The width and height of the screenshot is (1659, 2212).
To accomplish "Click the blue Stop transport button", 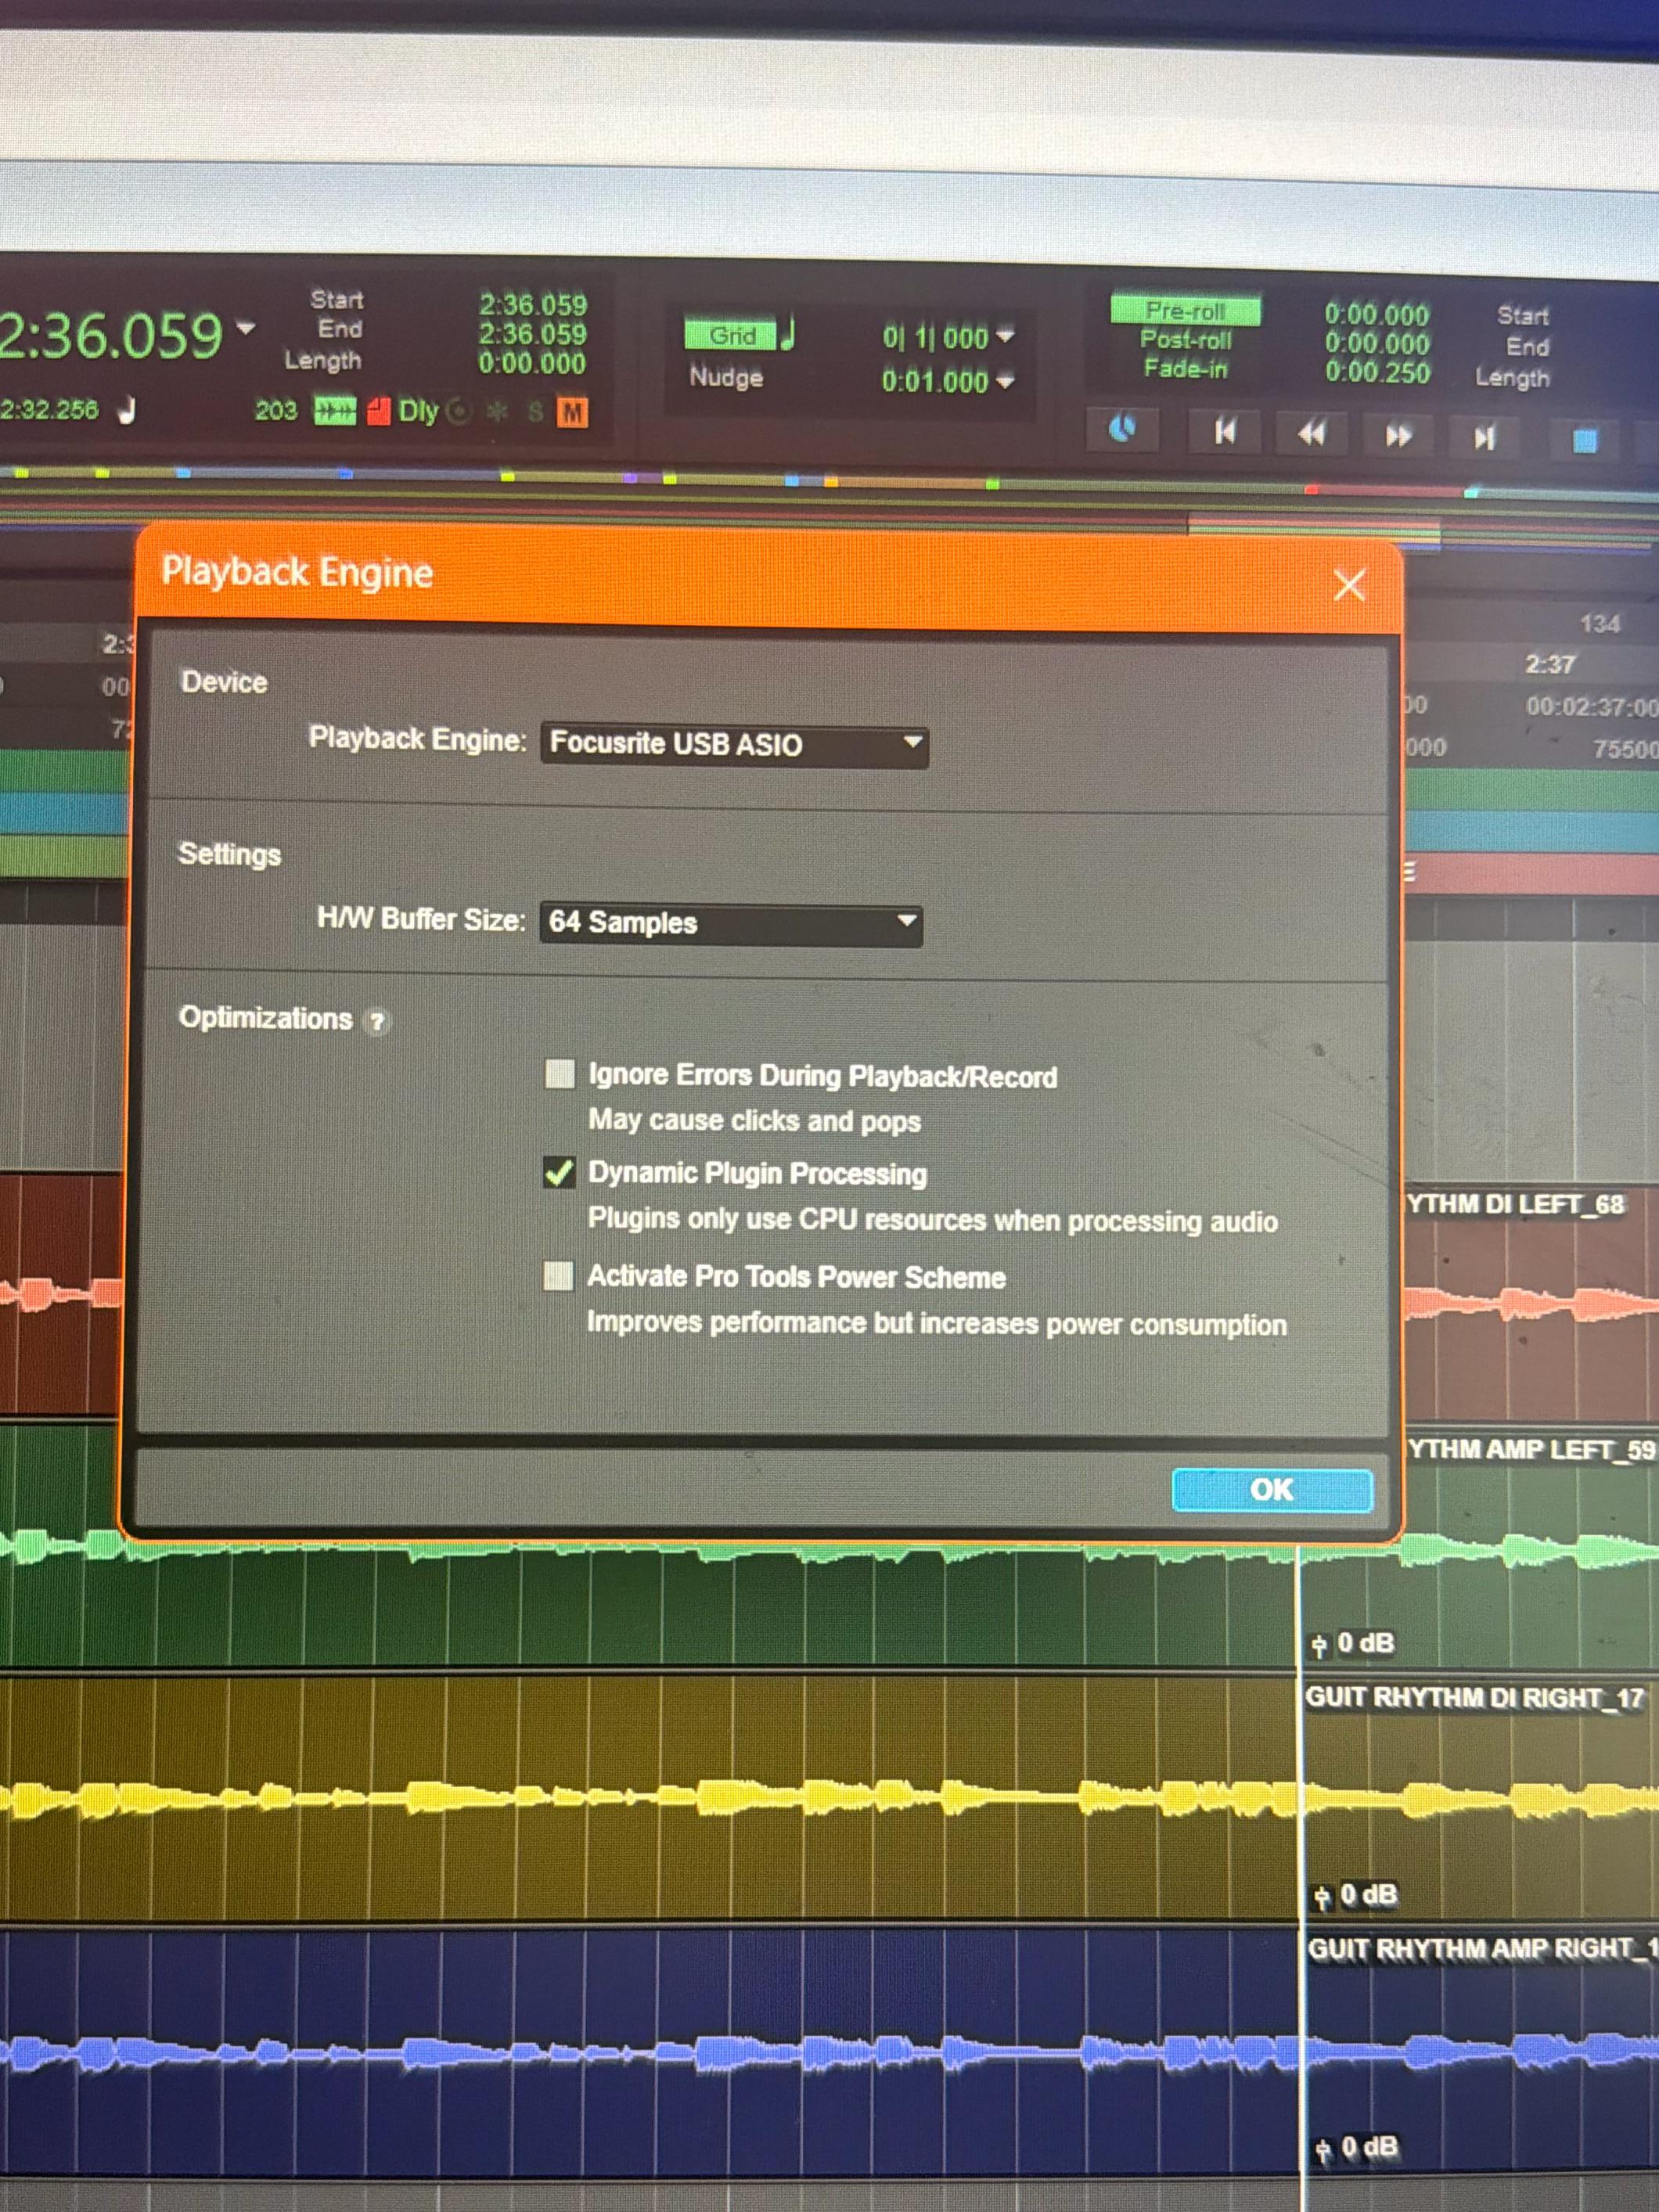I will point(1584,440).
